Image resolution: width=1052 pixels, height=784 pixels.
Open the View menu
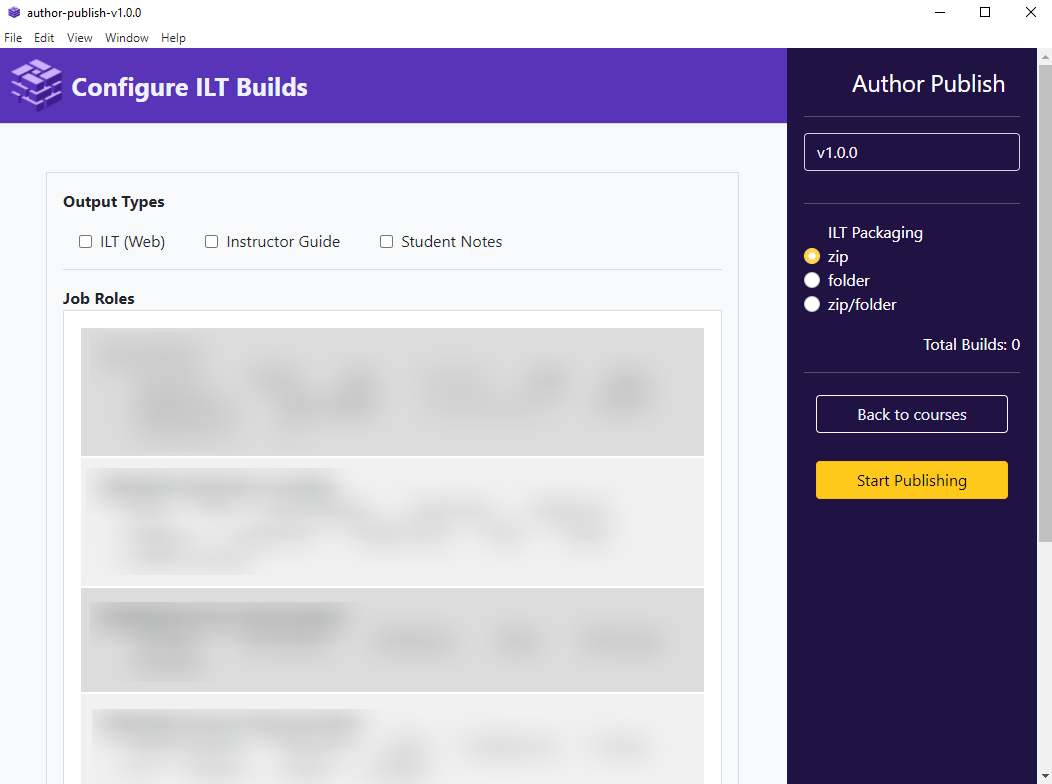coord(79,37)
